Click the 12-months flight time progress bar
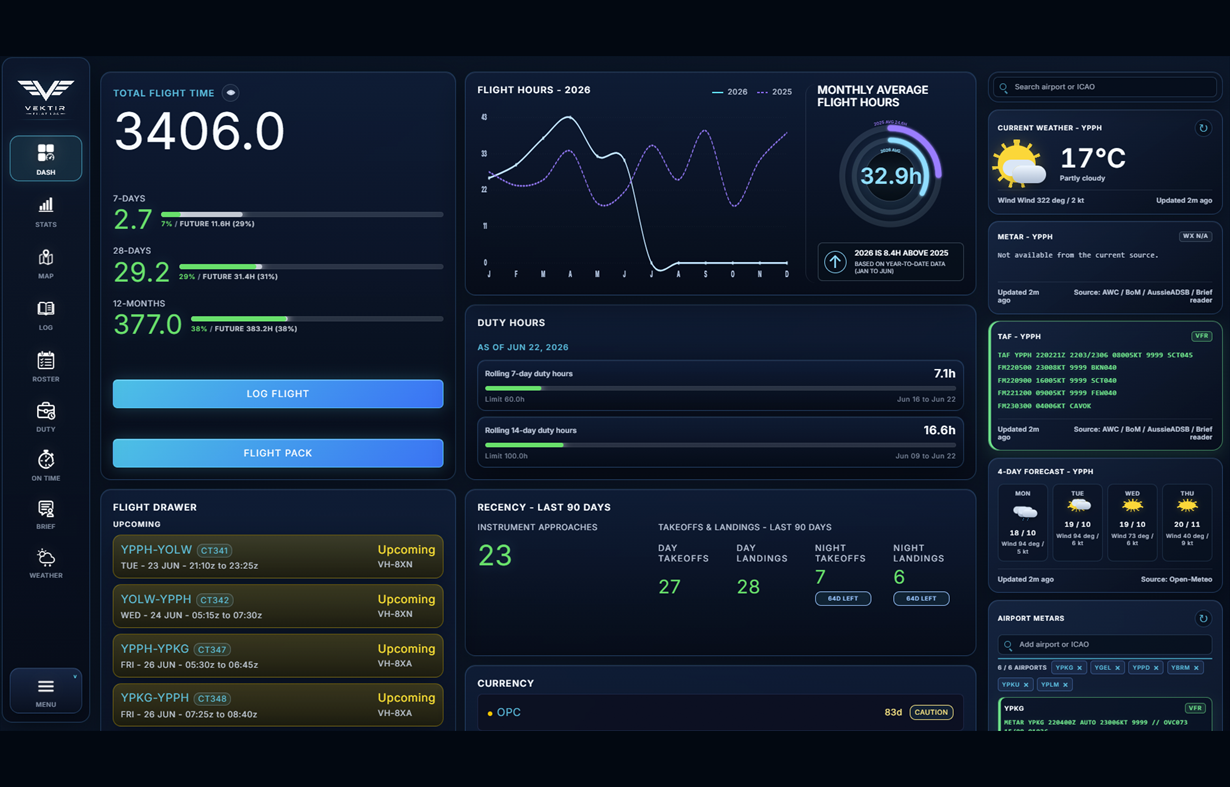 click(317, 319)
